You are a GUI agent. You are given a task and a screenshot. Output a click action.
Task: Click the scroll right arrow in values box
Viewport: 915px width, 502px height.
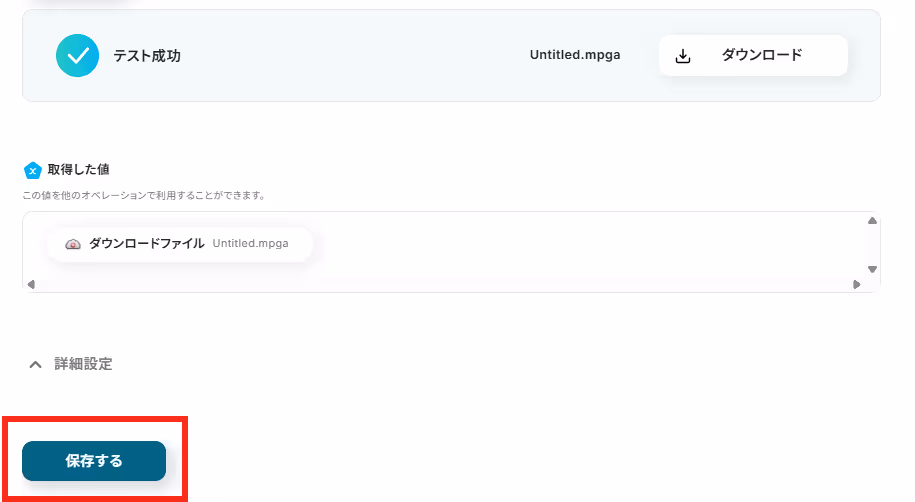pos(856,284)
